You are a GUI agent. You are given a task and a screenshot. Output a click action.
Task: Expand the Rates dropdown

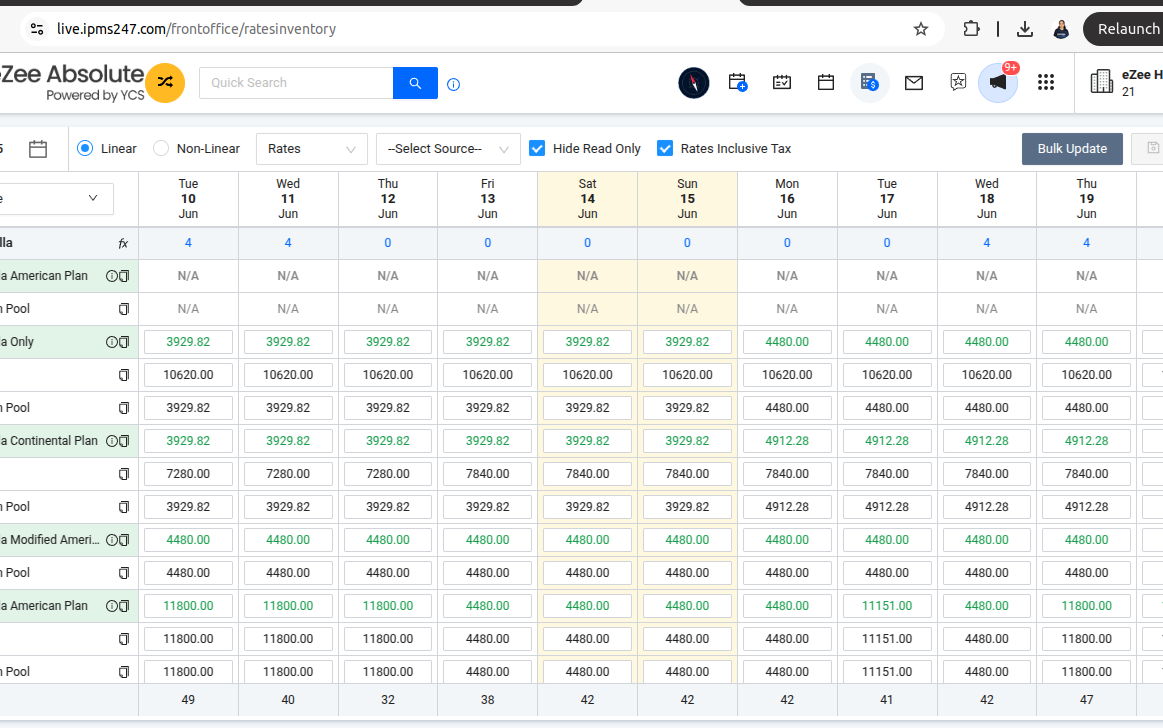[x=311, y=148]
